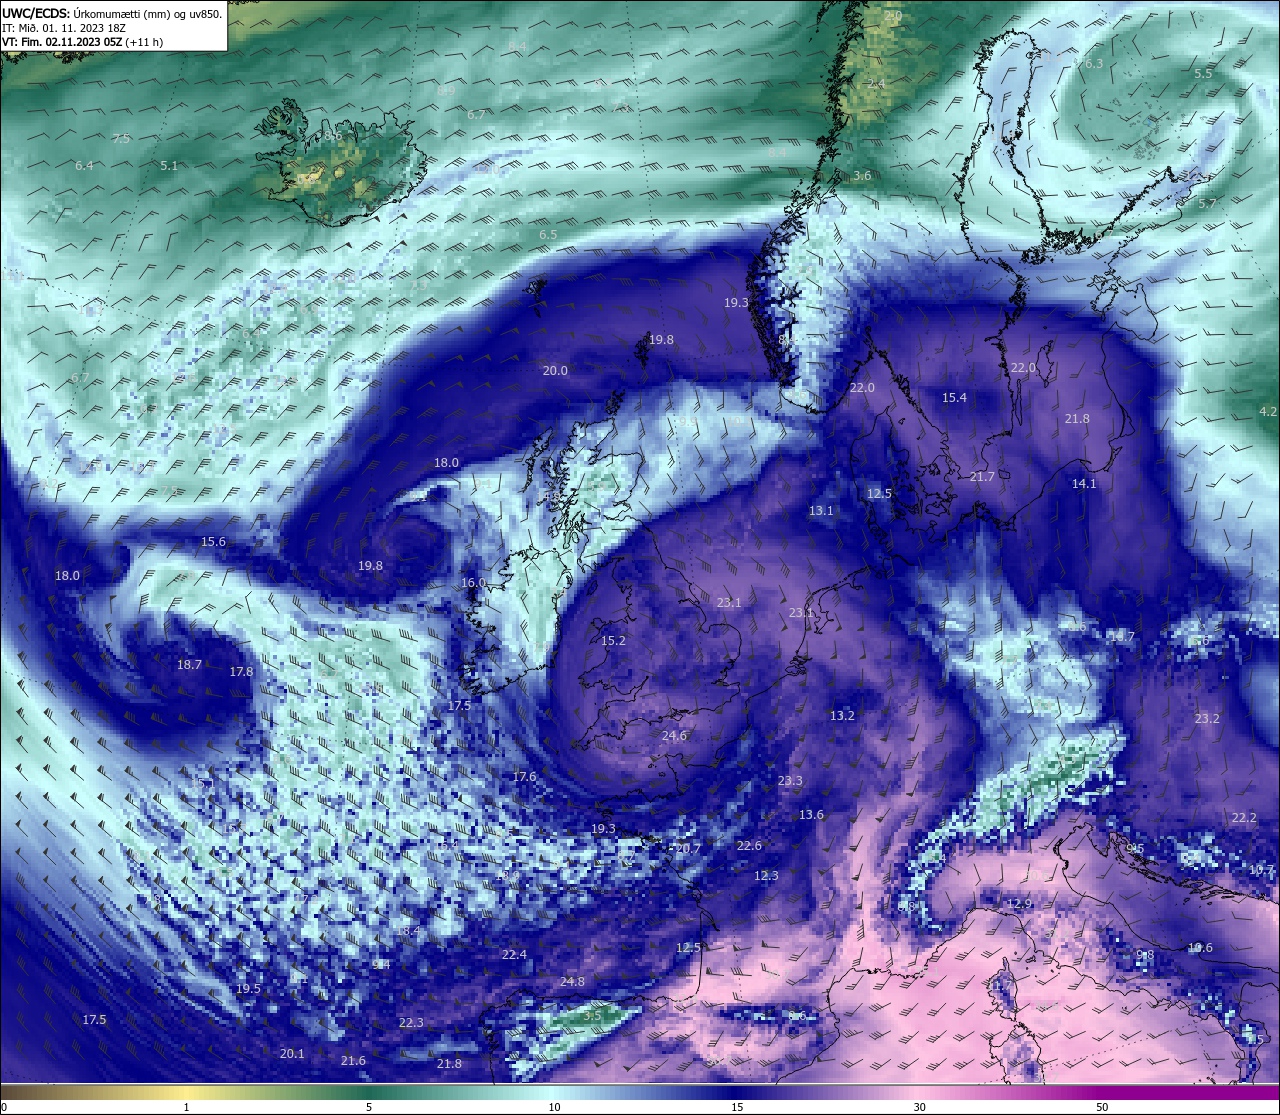Viewport: 1280px width, 1115px height.
Task: Click the map value '23.3'
Action: (790, 780)
